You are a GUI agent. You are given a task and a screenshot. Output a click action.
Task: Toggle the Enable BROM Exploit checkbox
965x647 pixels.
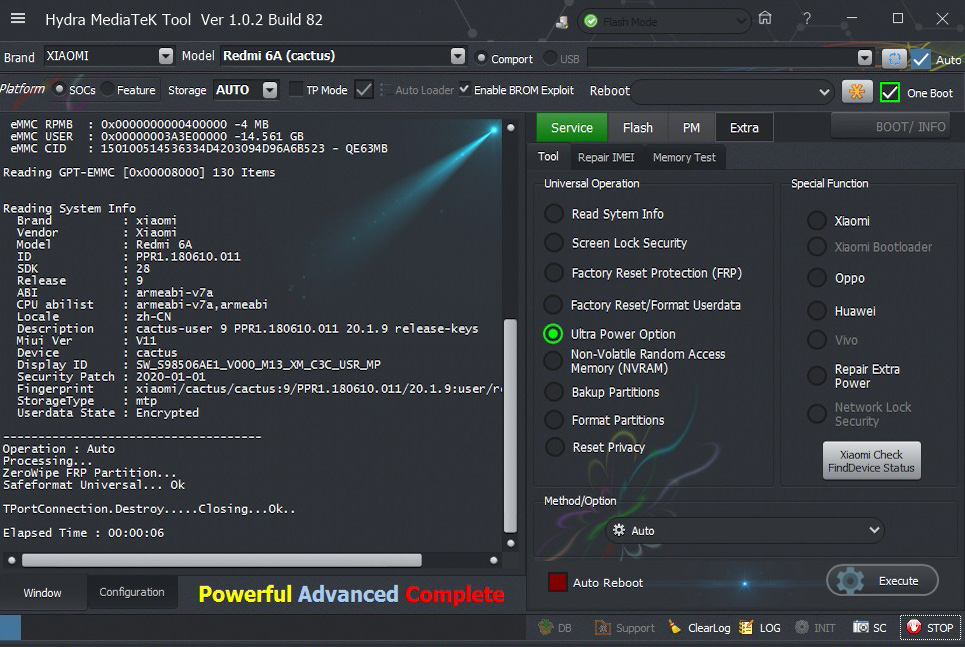(x=464, y=90)
